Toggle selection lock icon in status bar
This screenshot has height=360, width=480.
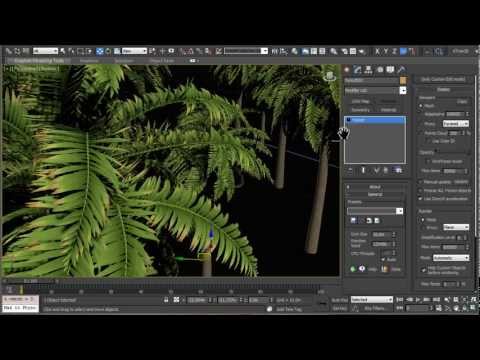pyautogui.click(x=166, y=300)
